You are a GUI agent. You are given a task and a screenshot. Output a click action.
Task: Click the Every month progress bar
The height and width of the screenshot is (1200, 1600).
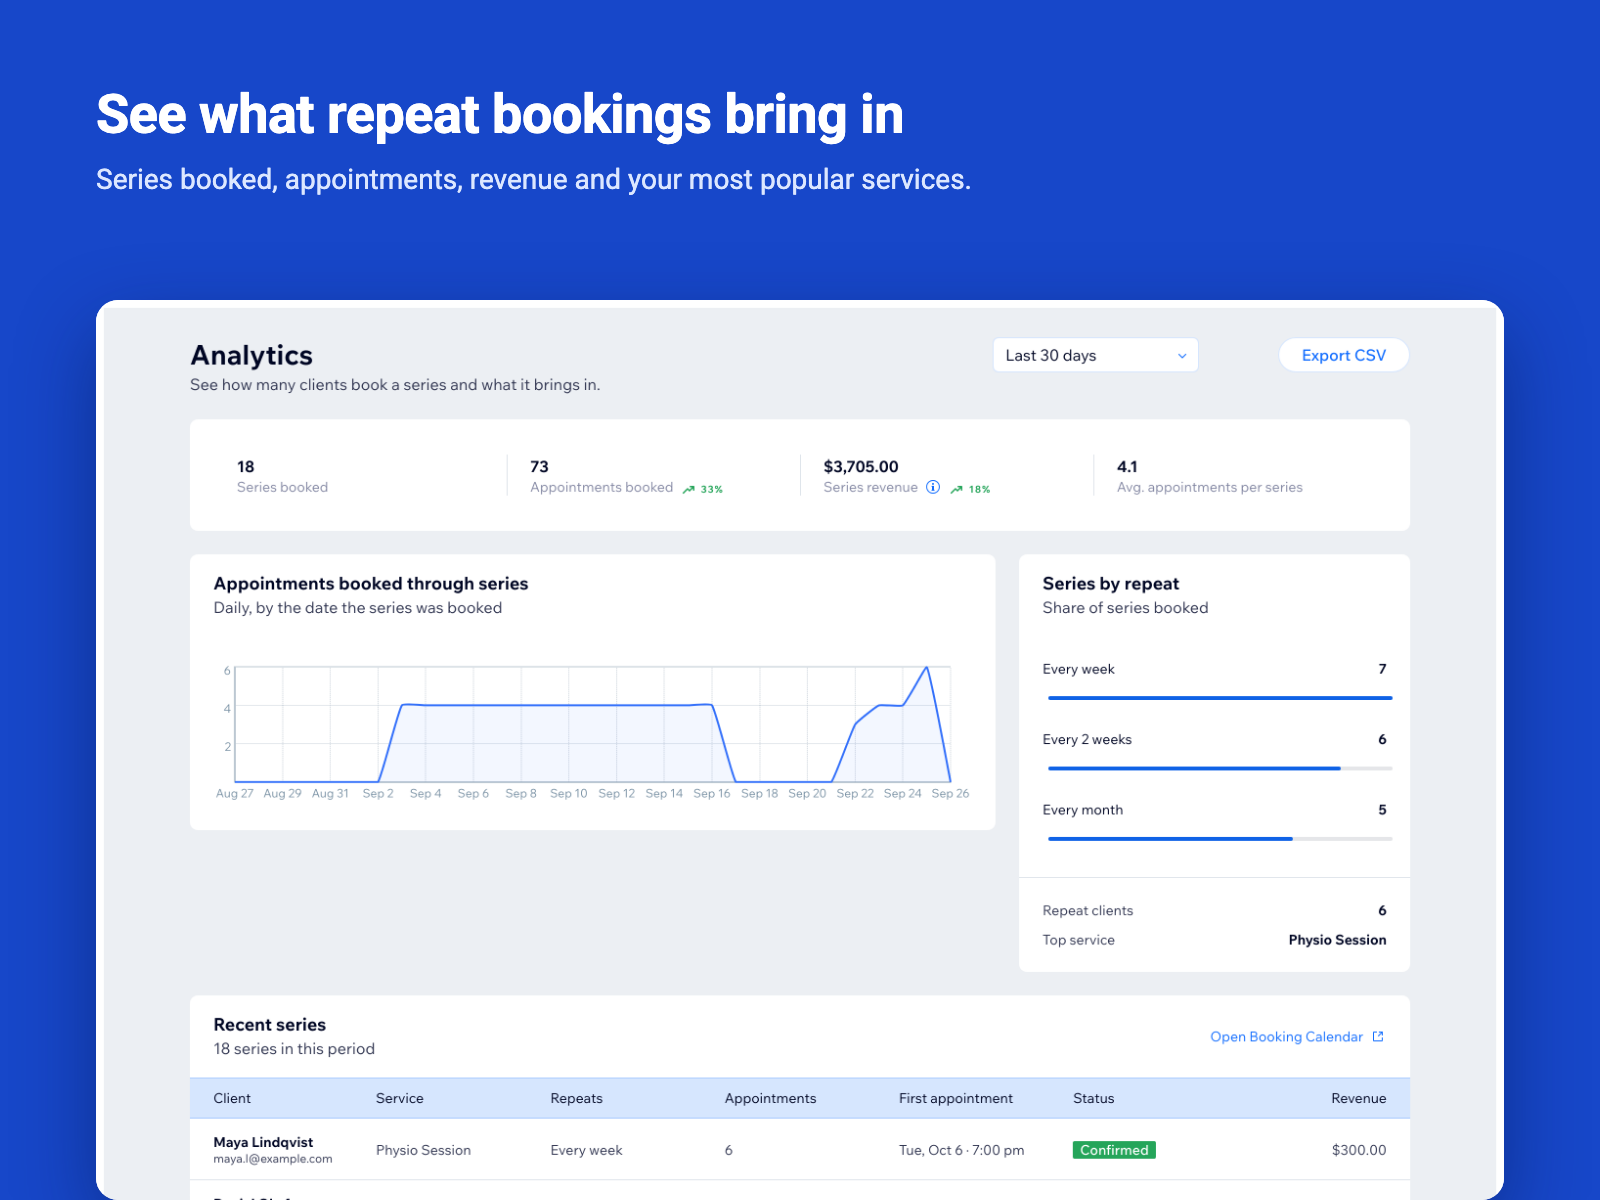point(1219,838)
